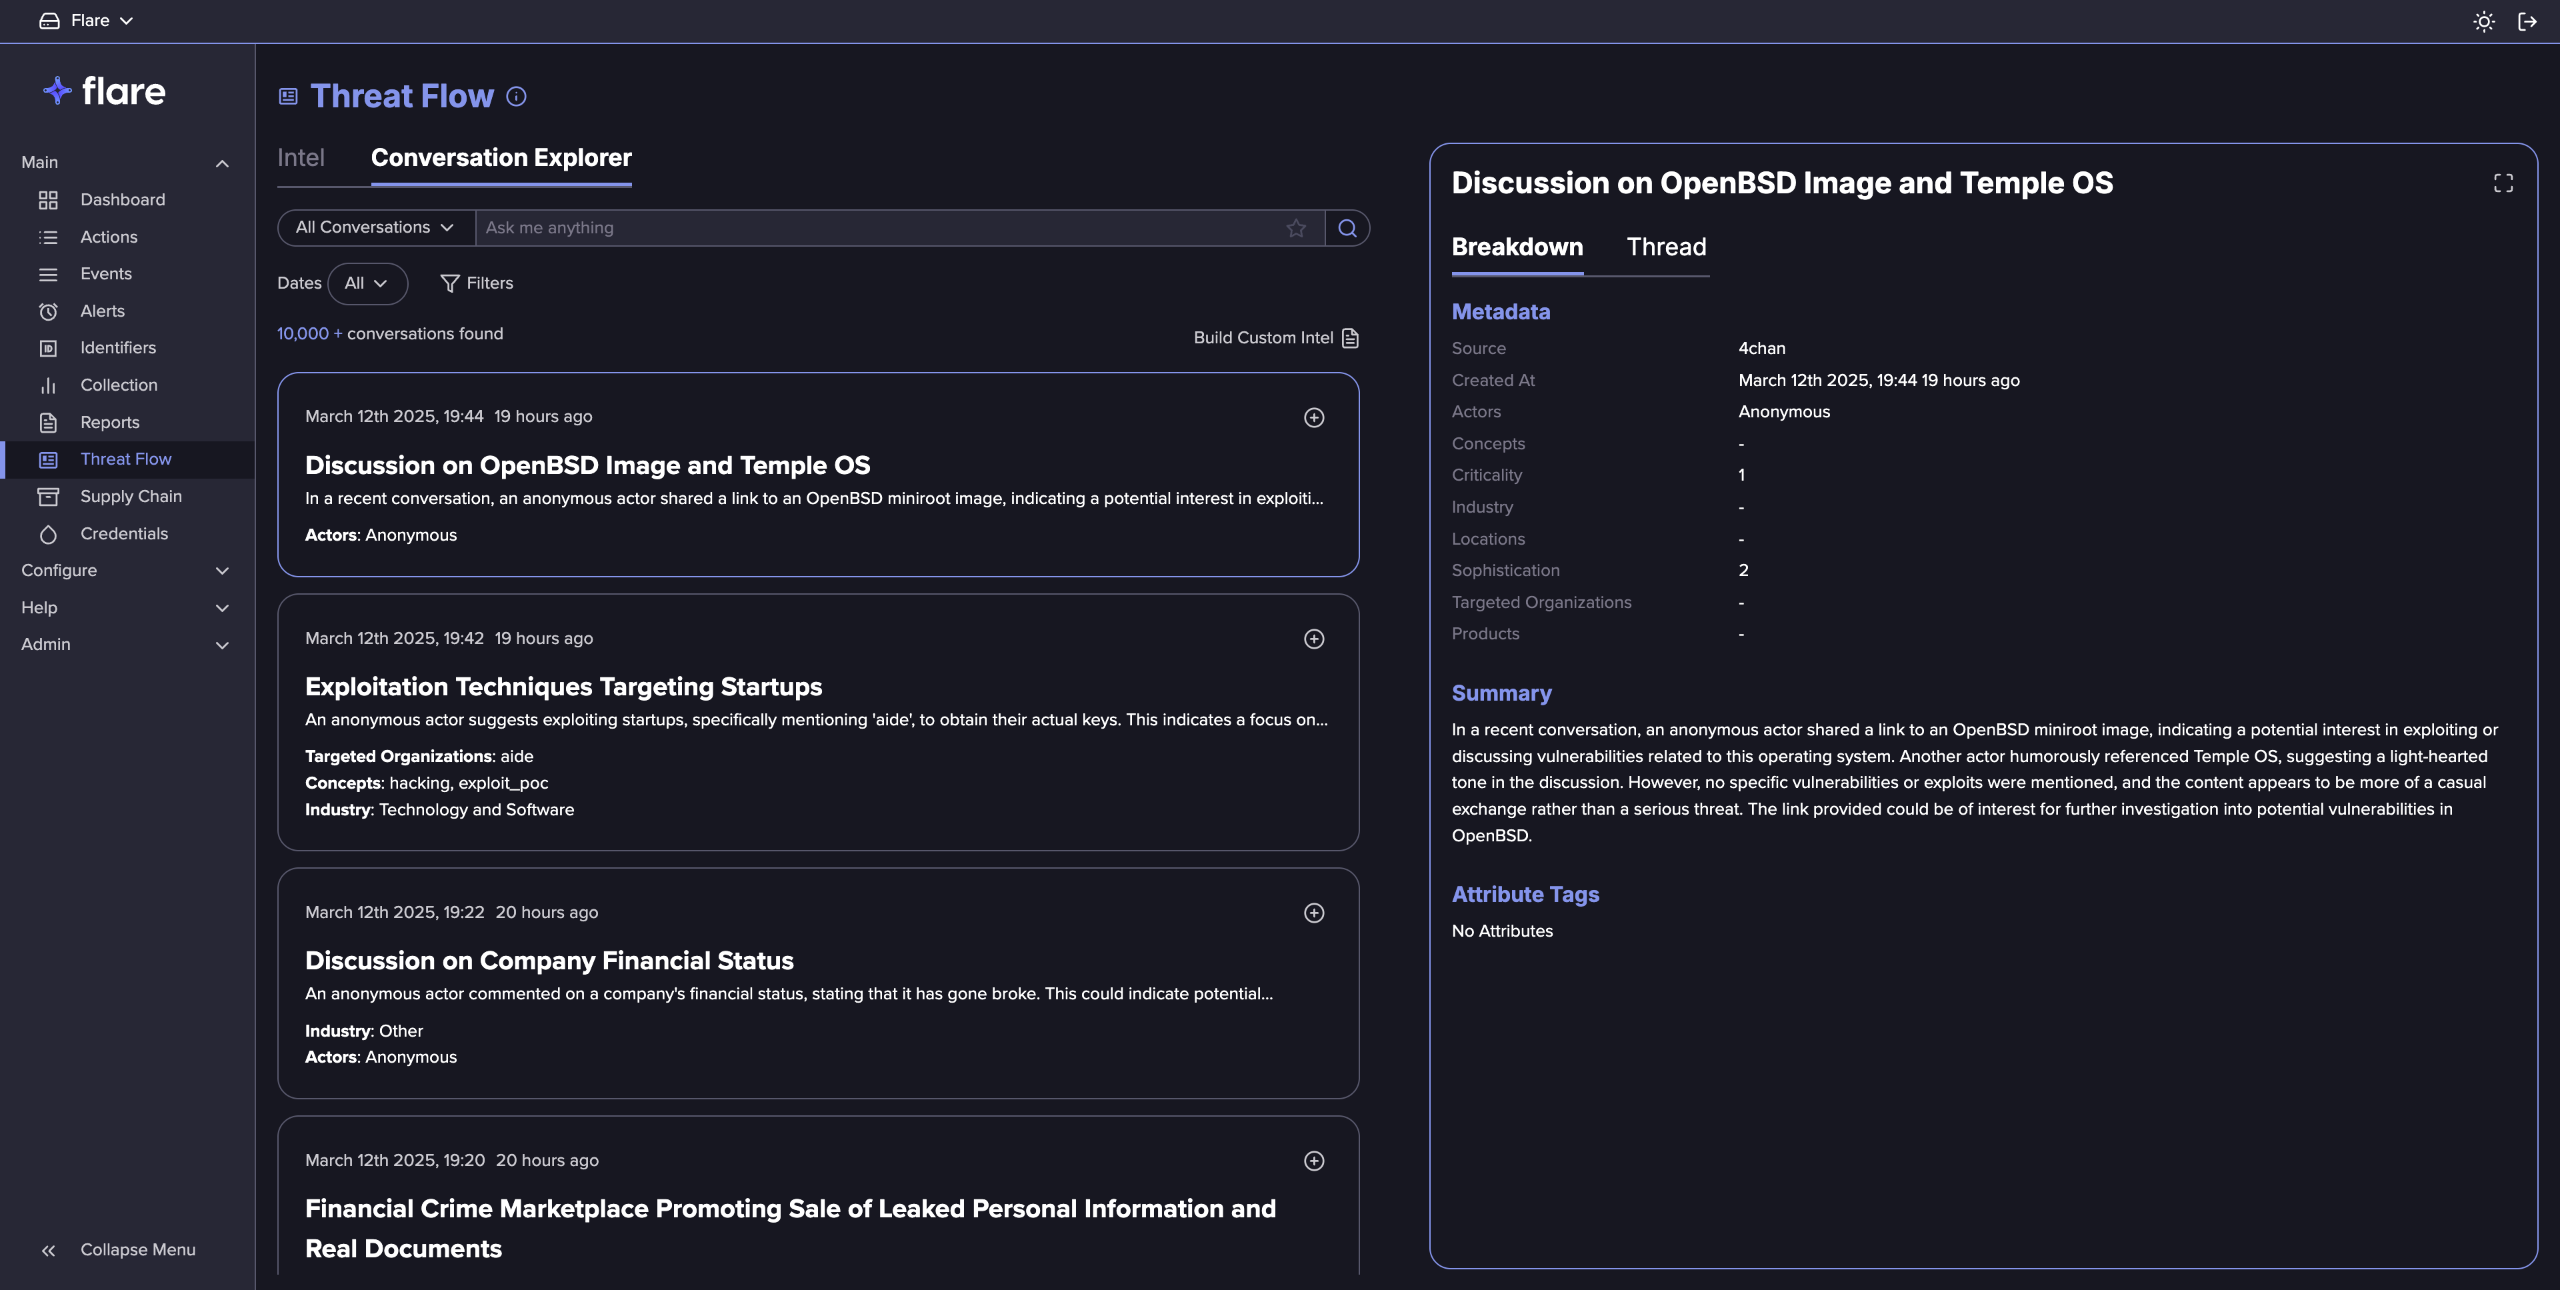Image resolution: width=2560 pixels, height=1290 pixels.
Task: Click the logout icon in top bar
Action: 2527,21
